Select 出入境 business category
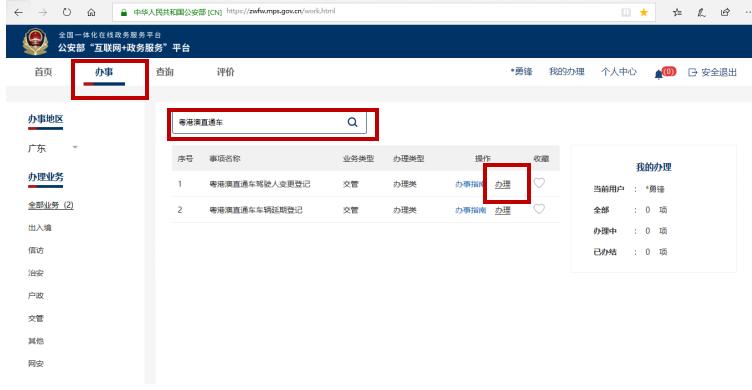 [x=40, y=228]
